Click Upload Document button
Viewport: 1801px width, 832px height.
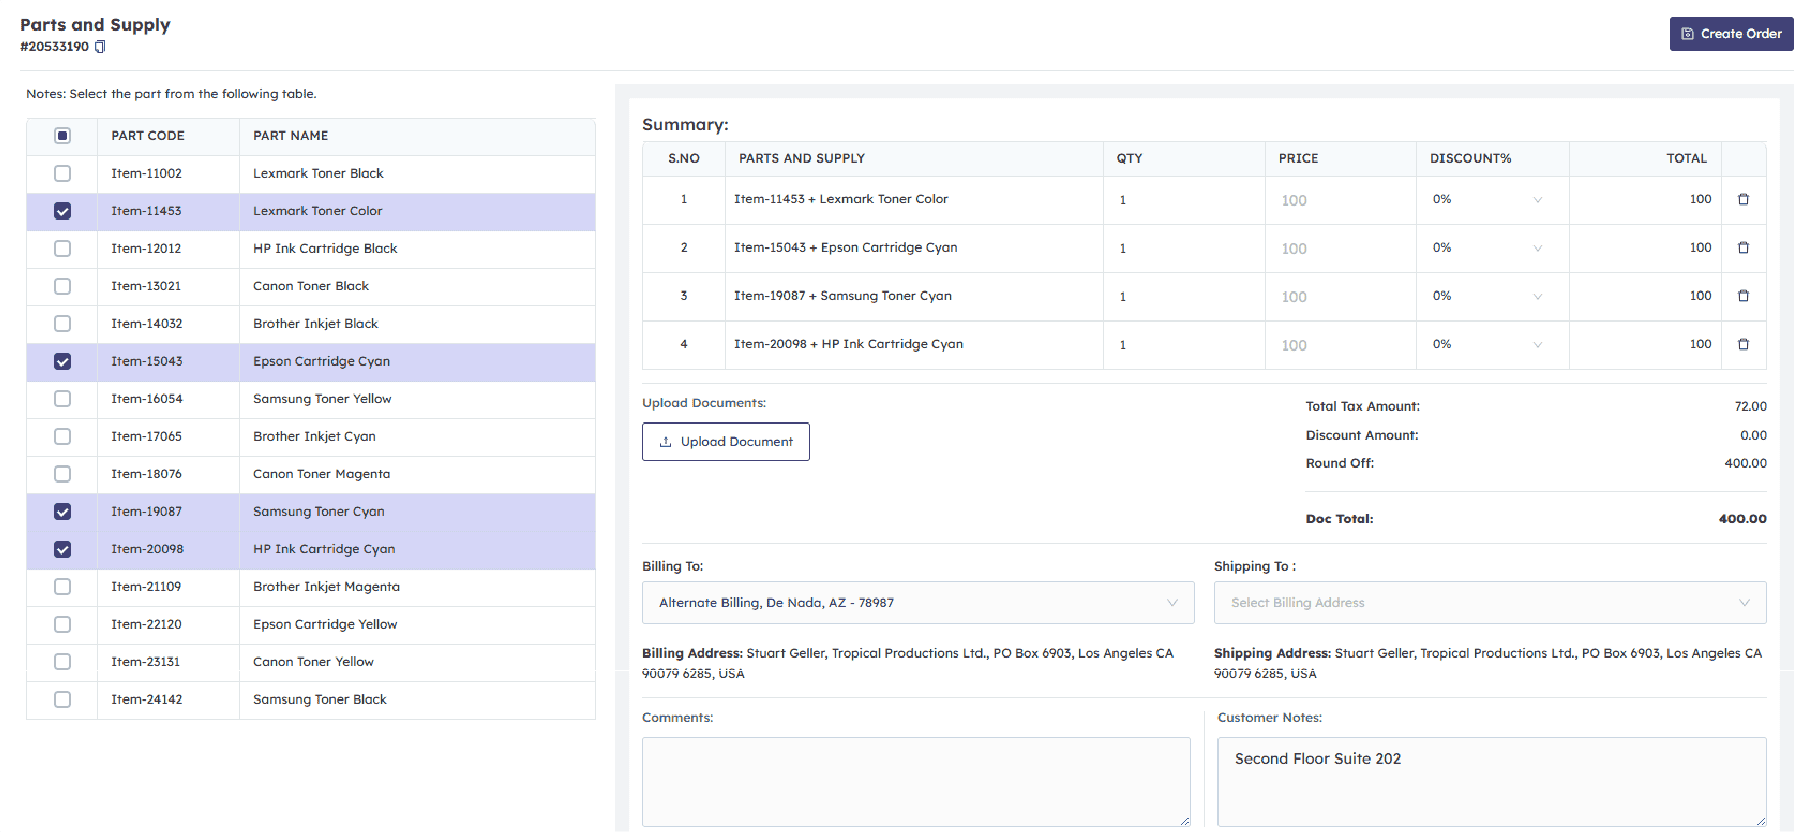tap(726, 442)
